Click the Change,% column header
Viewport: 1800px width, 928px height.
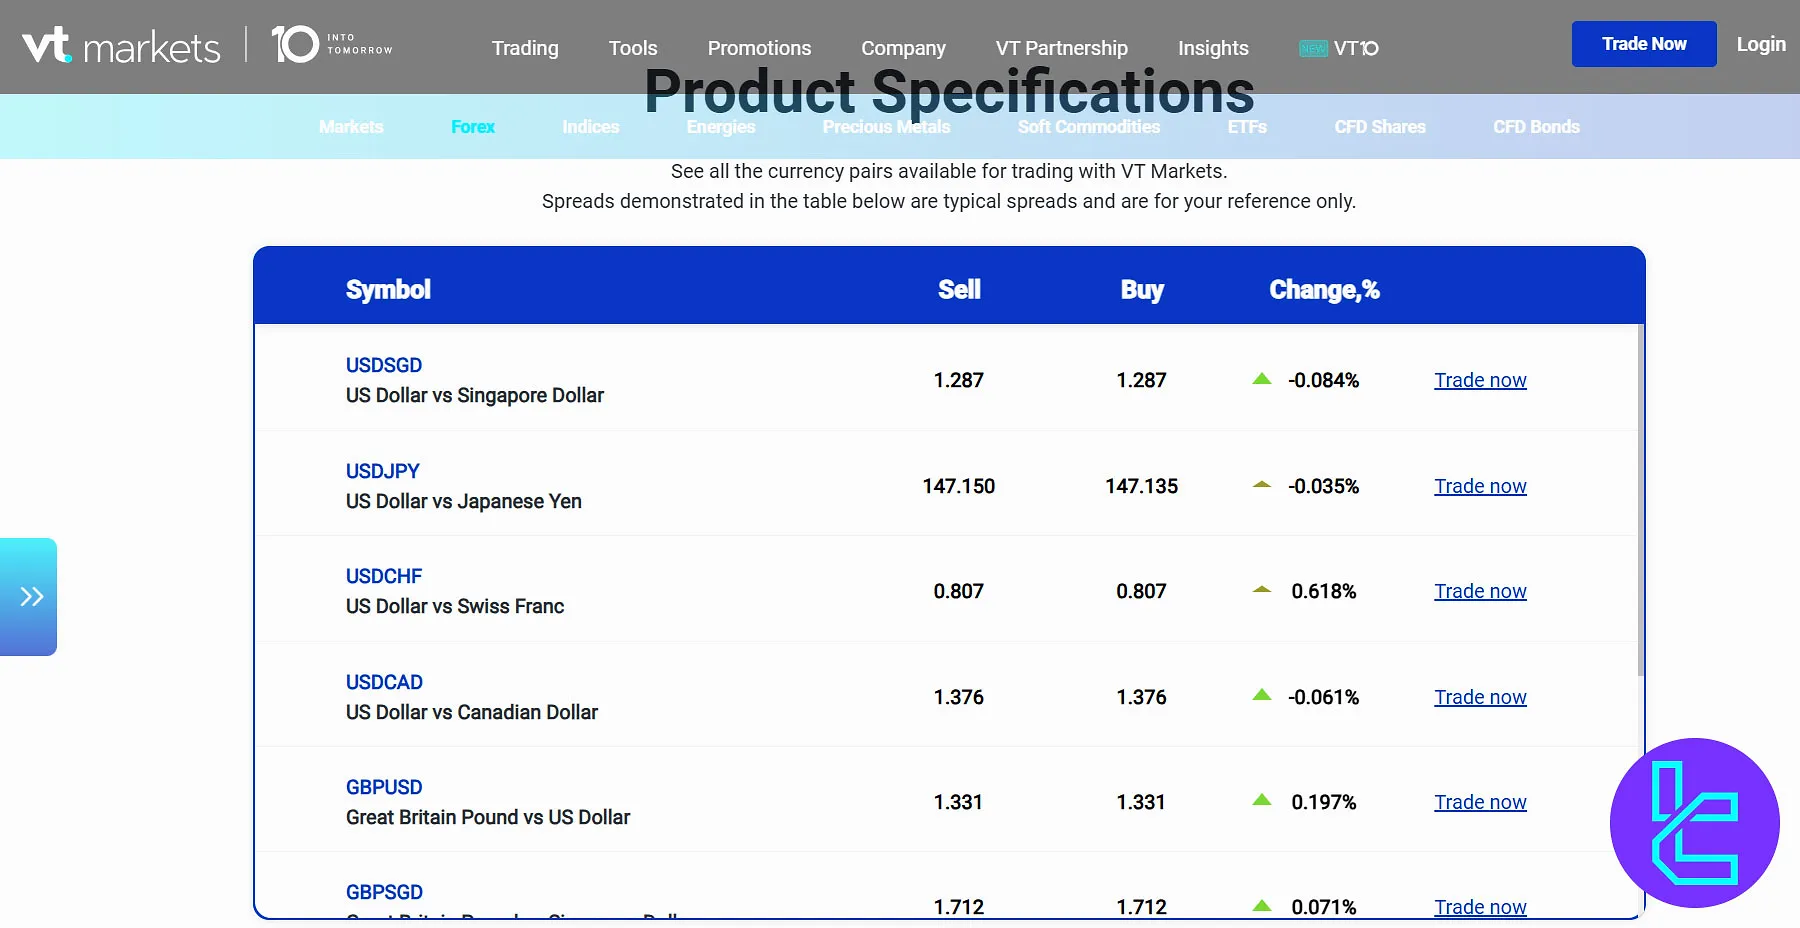tap(1324, 290)
